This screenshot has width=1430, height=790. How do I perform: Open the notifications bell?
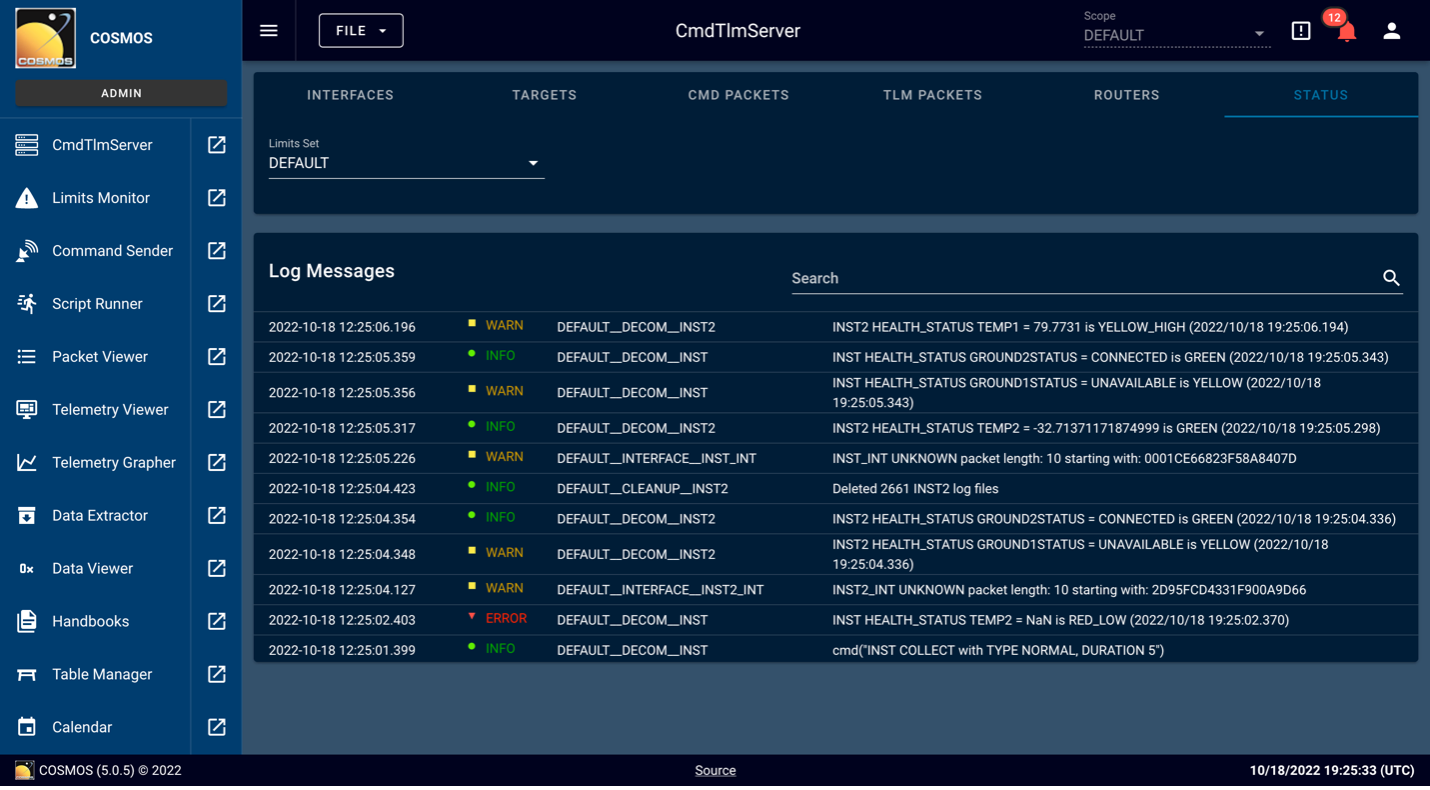point(1346,32)
